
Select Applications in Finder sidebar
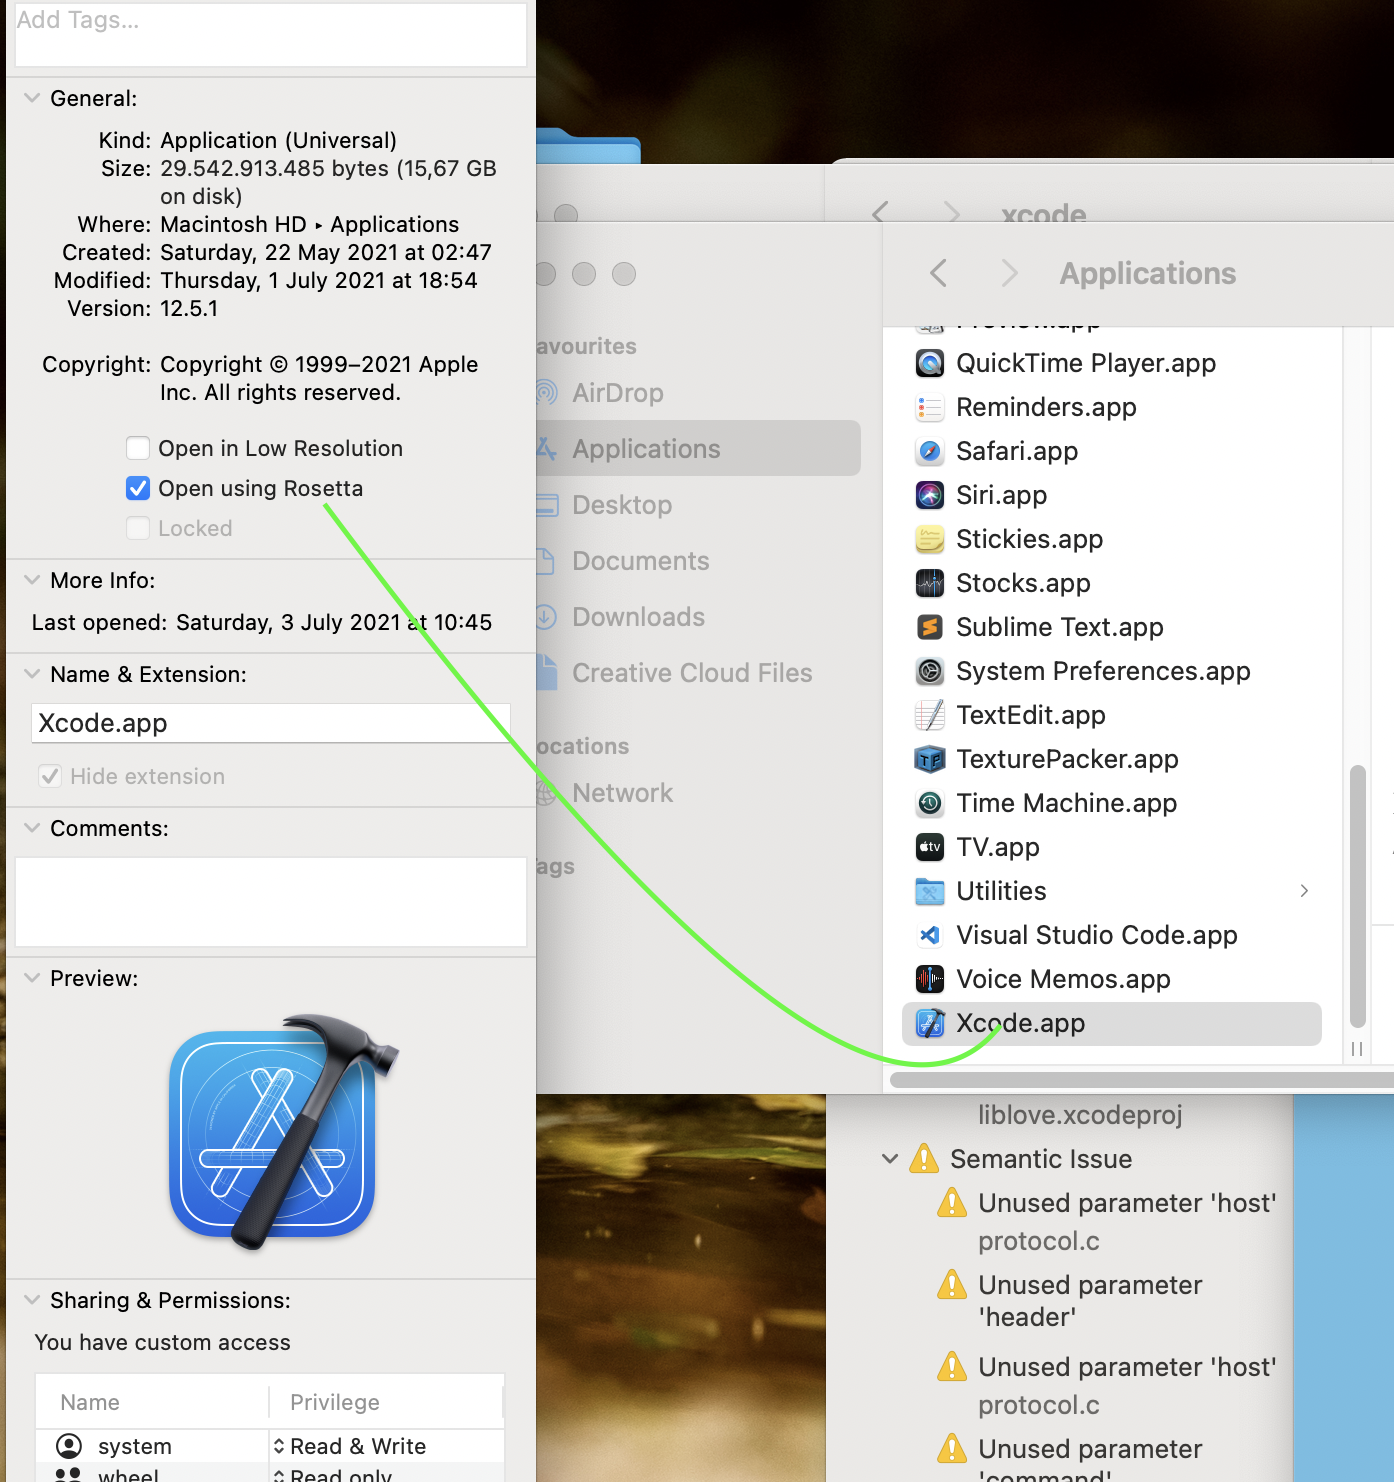pyautogui.click(x=698, y=449)
